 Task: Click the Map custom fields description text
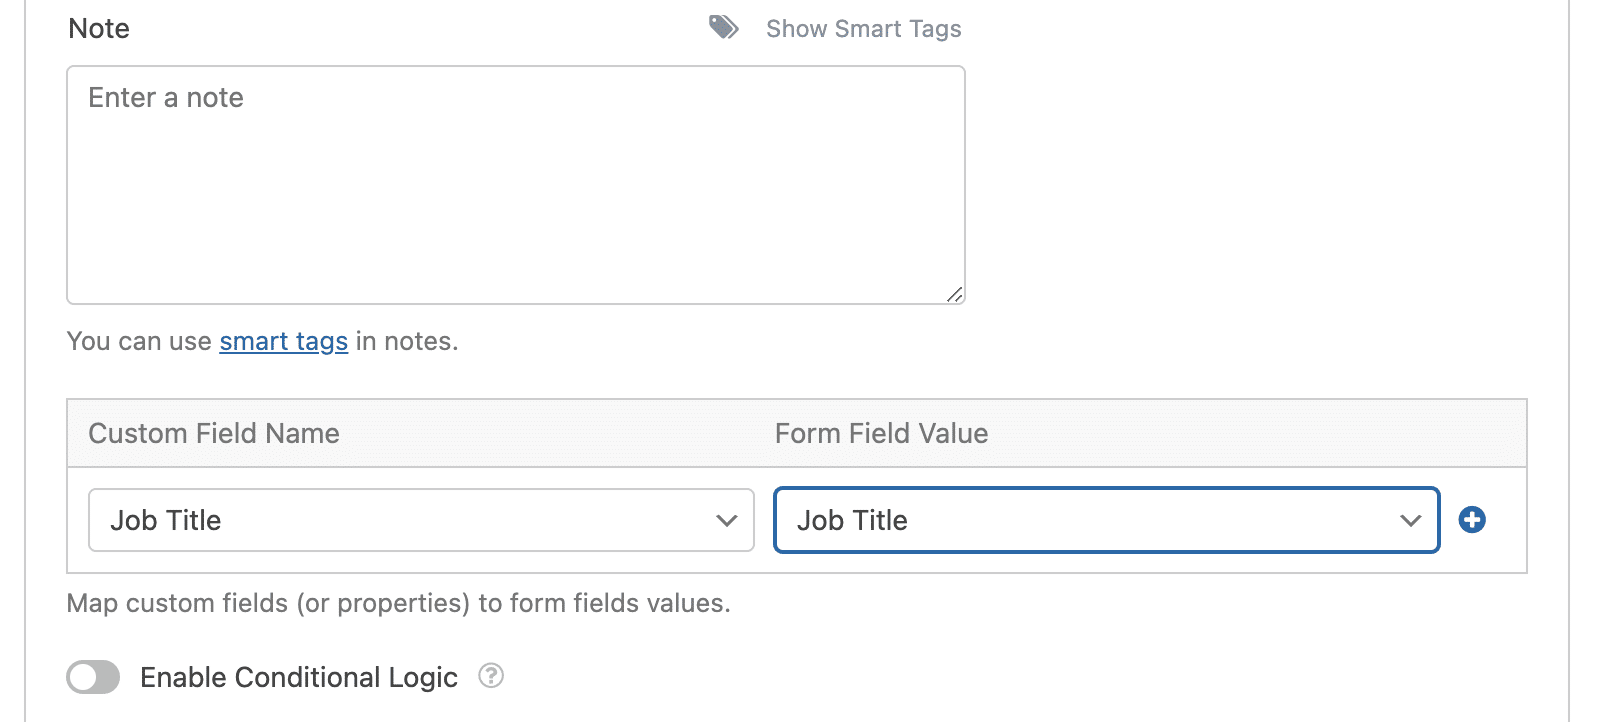pyautogui.click(x=398, y=604)
